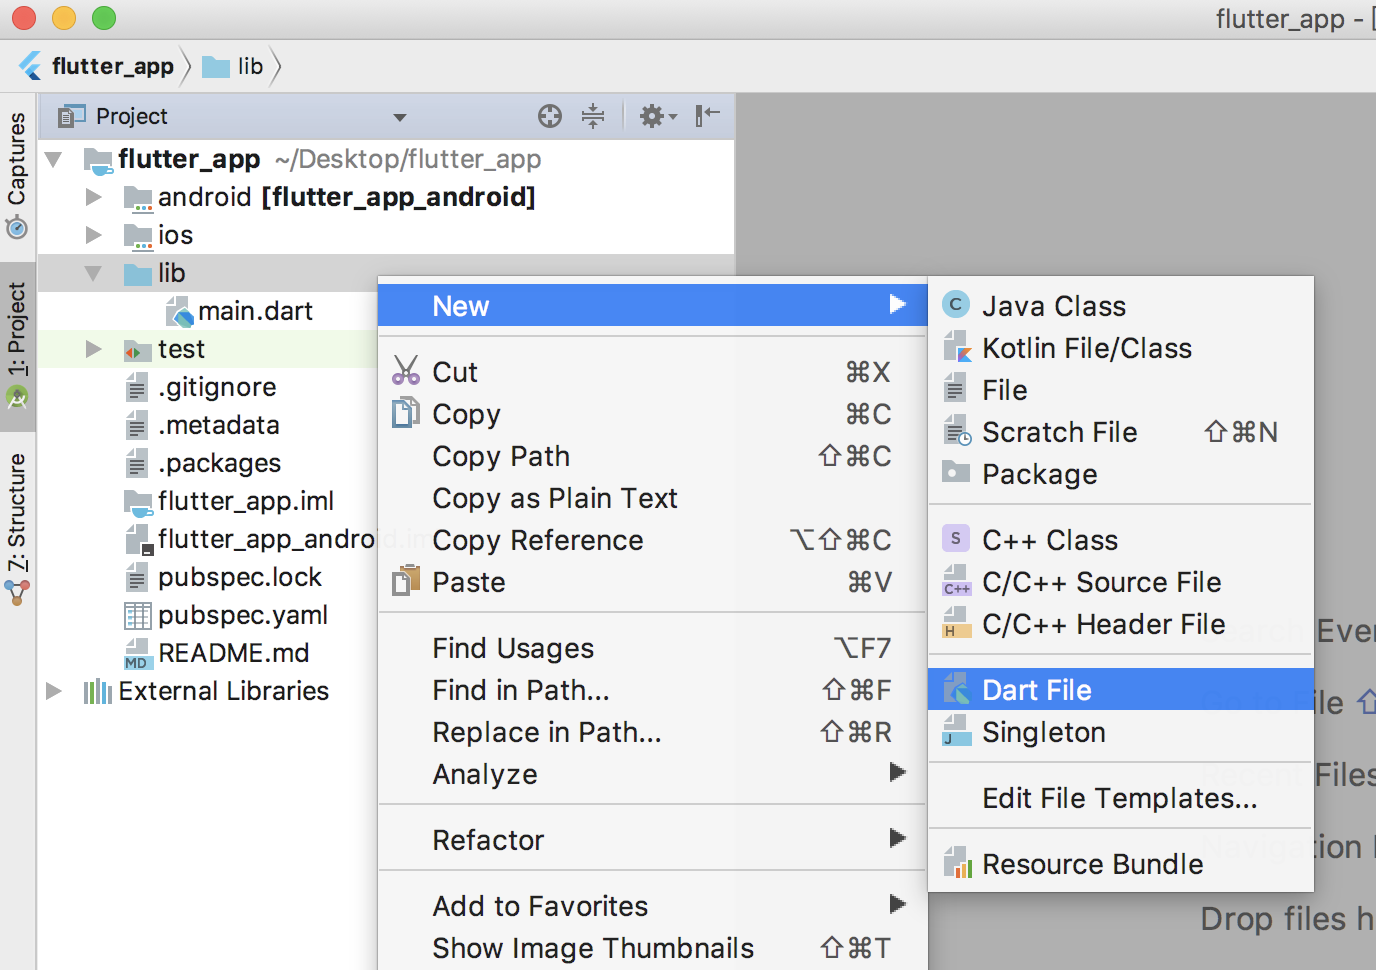Click lib label in the breadcrumb bar
Screen dimensions: 1376x970
pyautogui.click(x=250, y=66)
